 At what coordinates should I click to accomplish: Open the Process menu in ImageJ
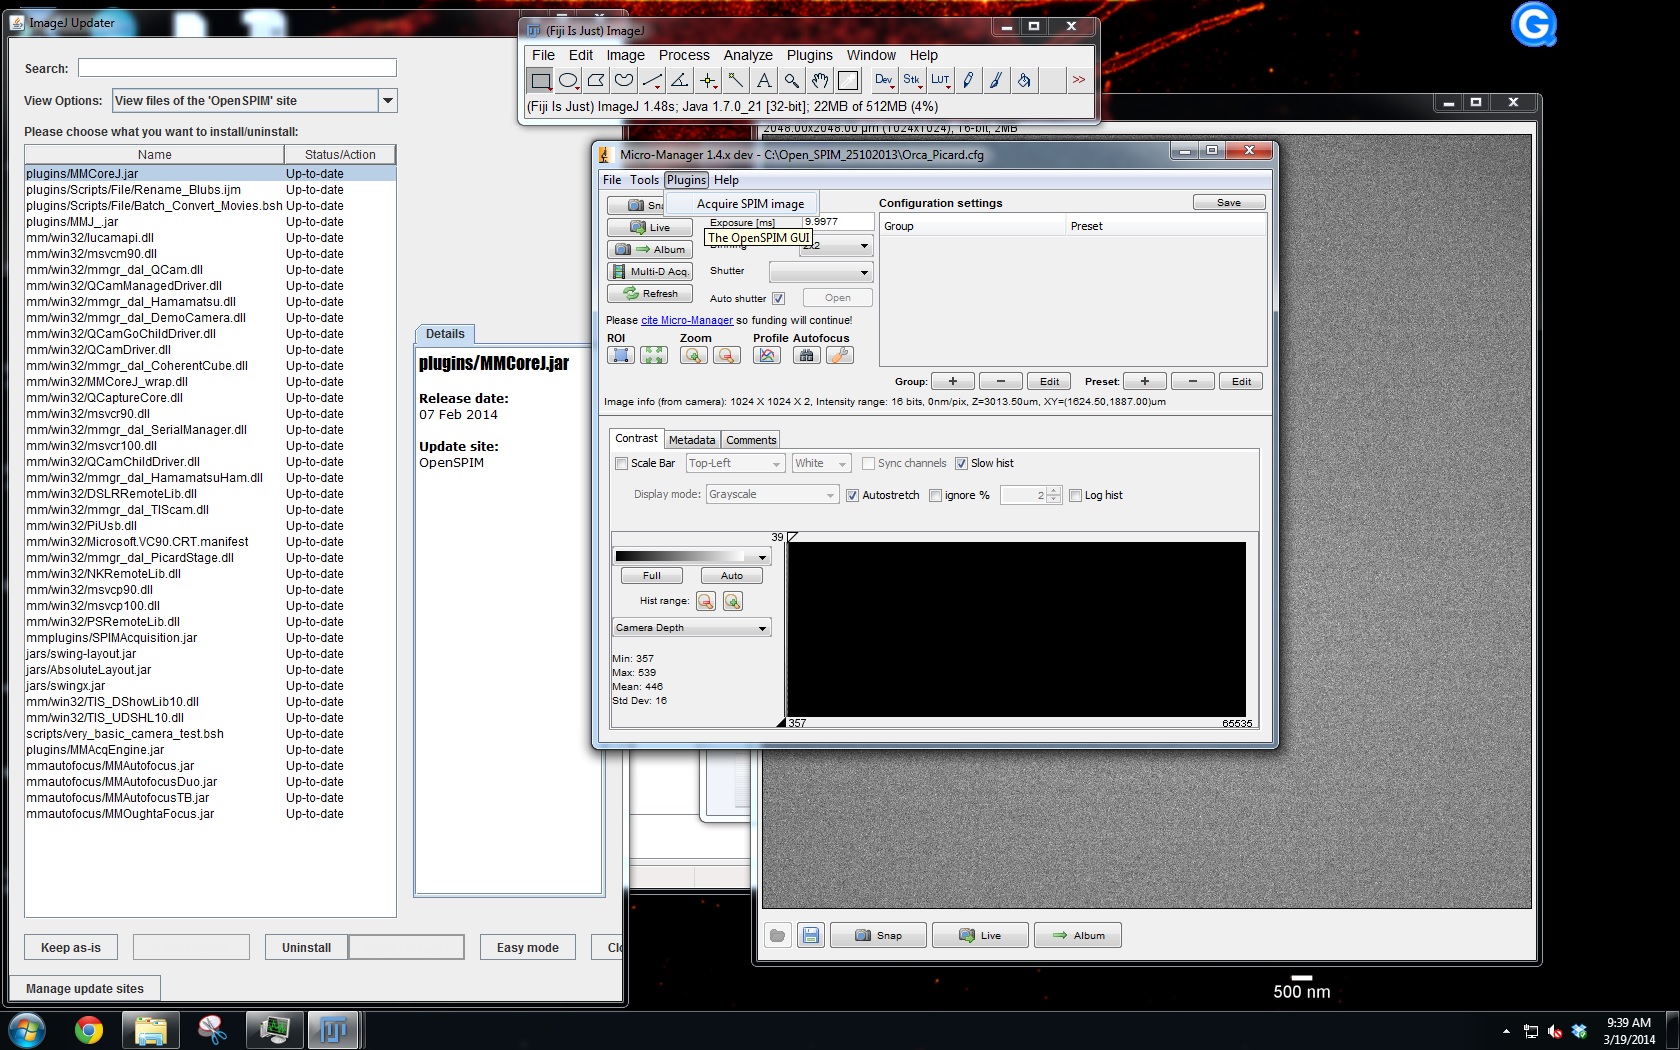tap(684, 55)
